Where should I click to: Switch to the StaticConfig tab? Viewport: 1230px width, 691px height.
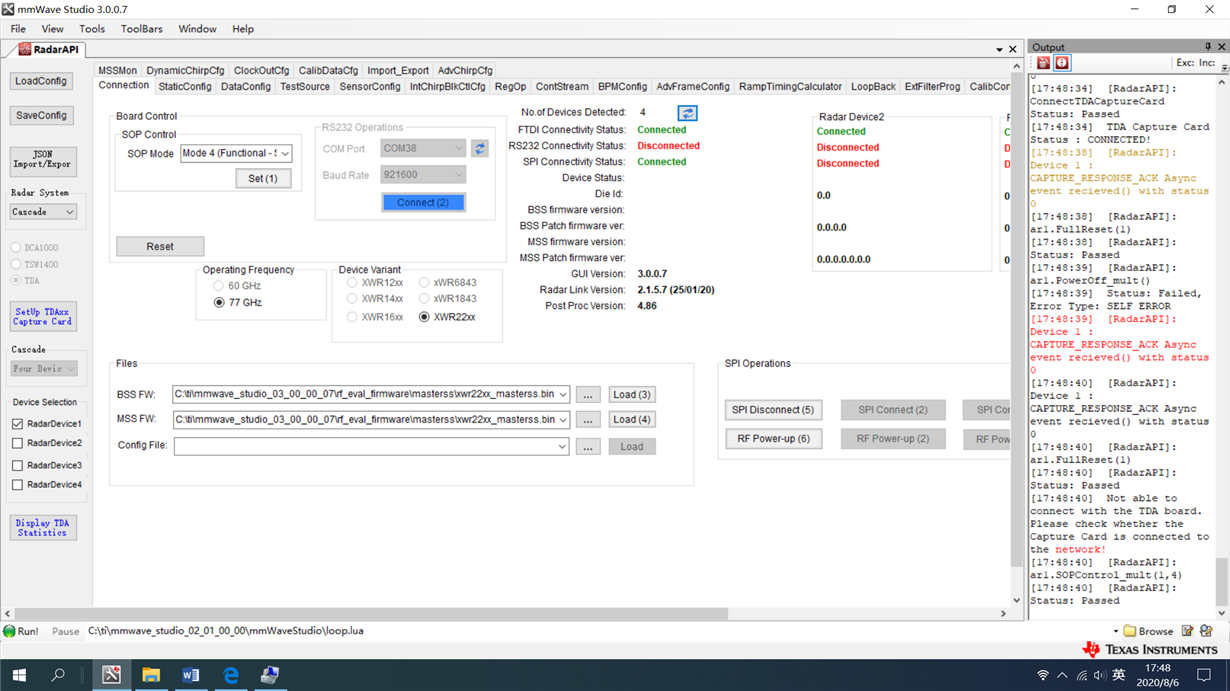point(185,87)
